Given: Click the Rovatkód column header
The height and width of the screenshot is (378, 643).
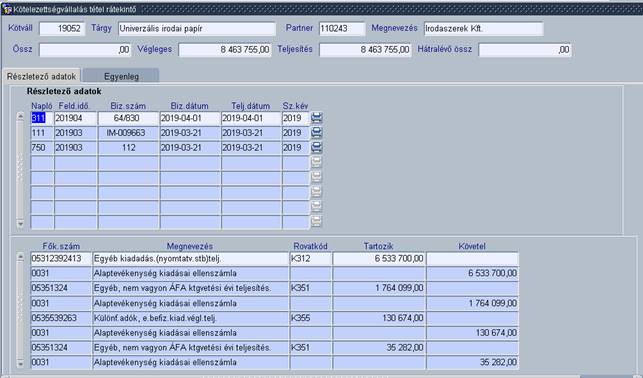Looking at the screenshot, I should (x=310, y=246).
